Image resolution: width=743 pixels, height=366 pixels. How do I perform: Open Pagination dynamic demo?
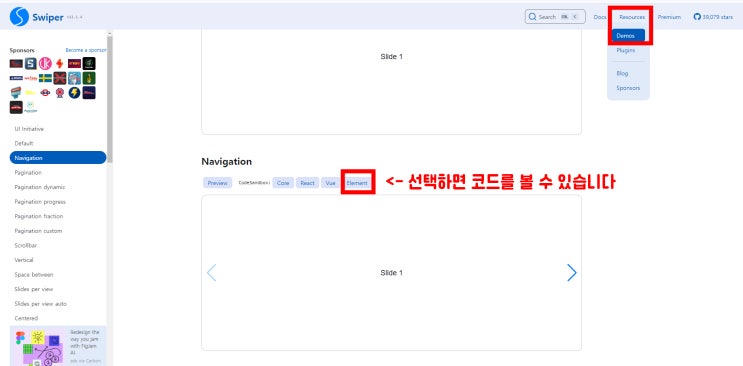[40, 187]
